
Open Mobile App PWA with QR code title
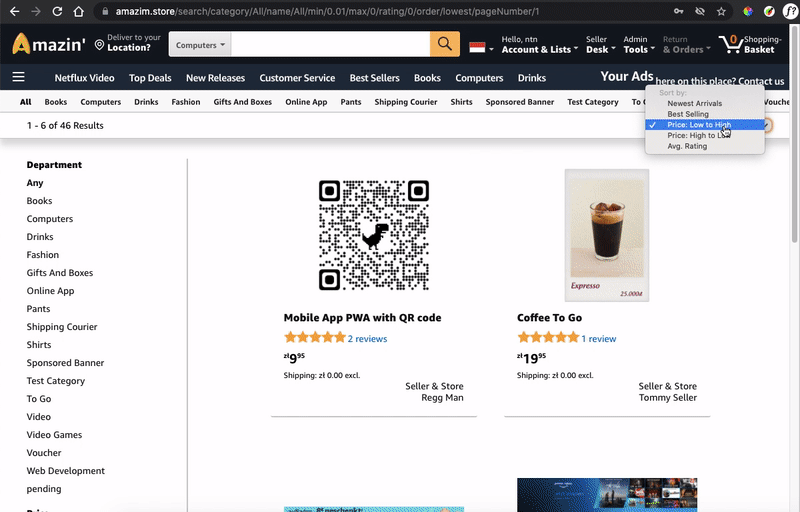pyautogui.click(x=362, y=317)
